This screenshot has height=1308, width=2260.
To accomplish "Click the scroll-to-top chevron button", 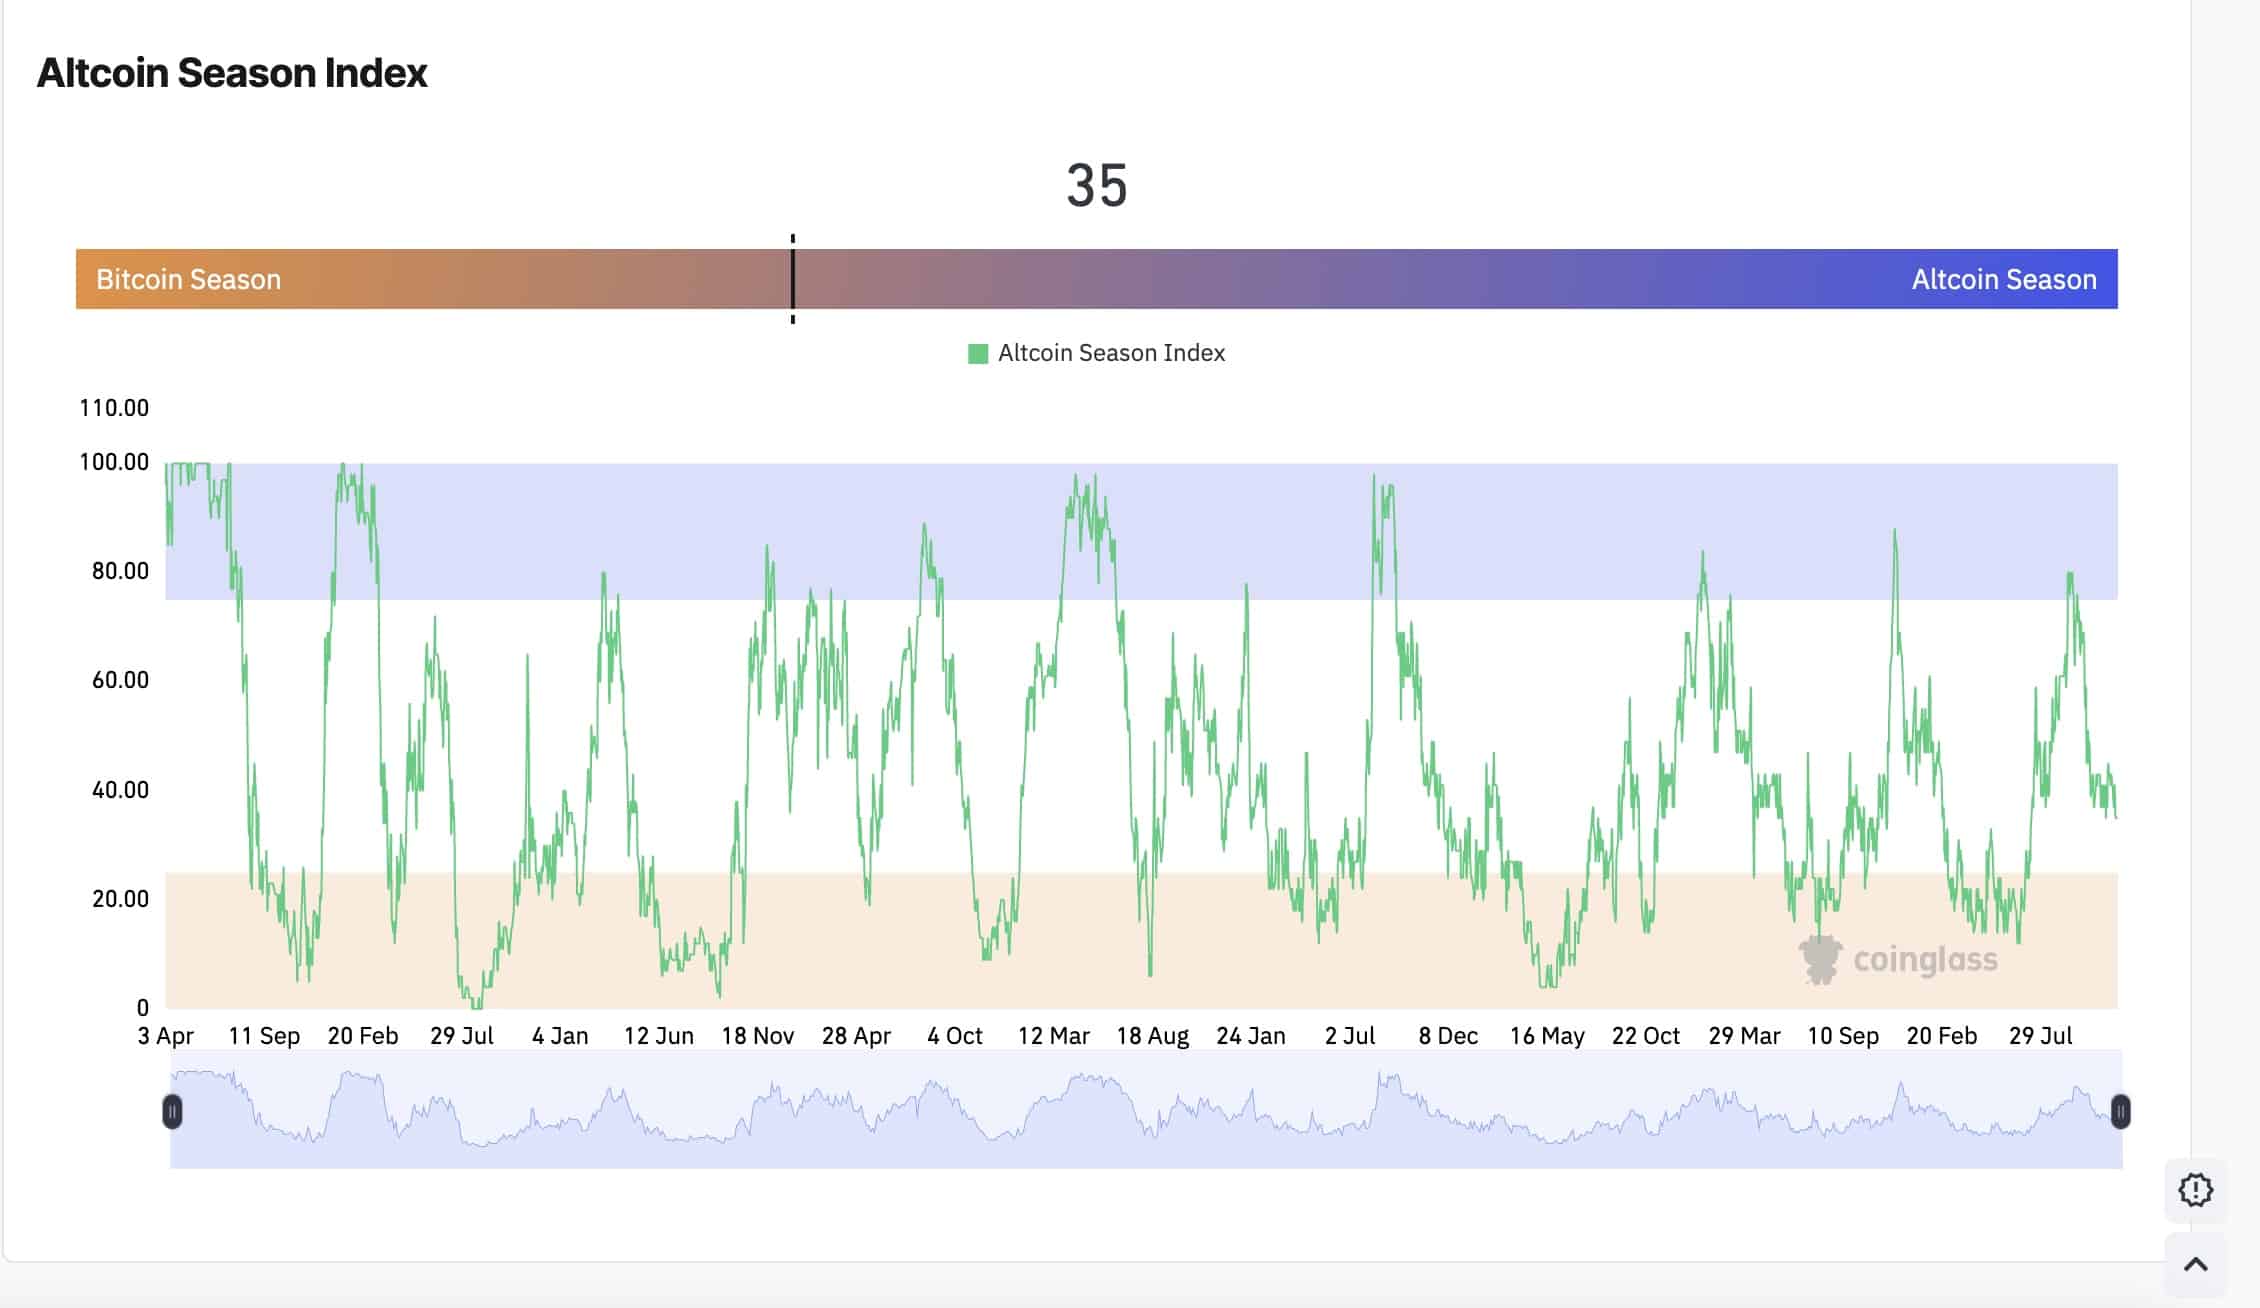I will [x=2195, y=1265].
